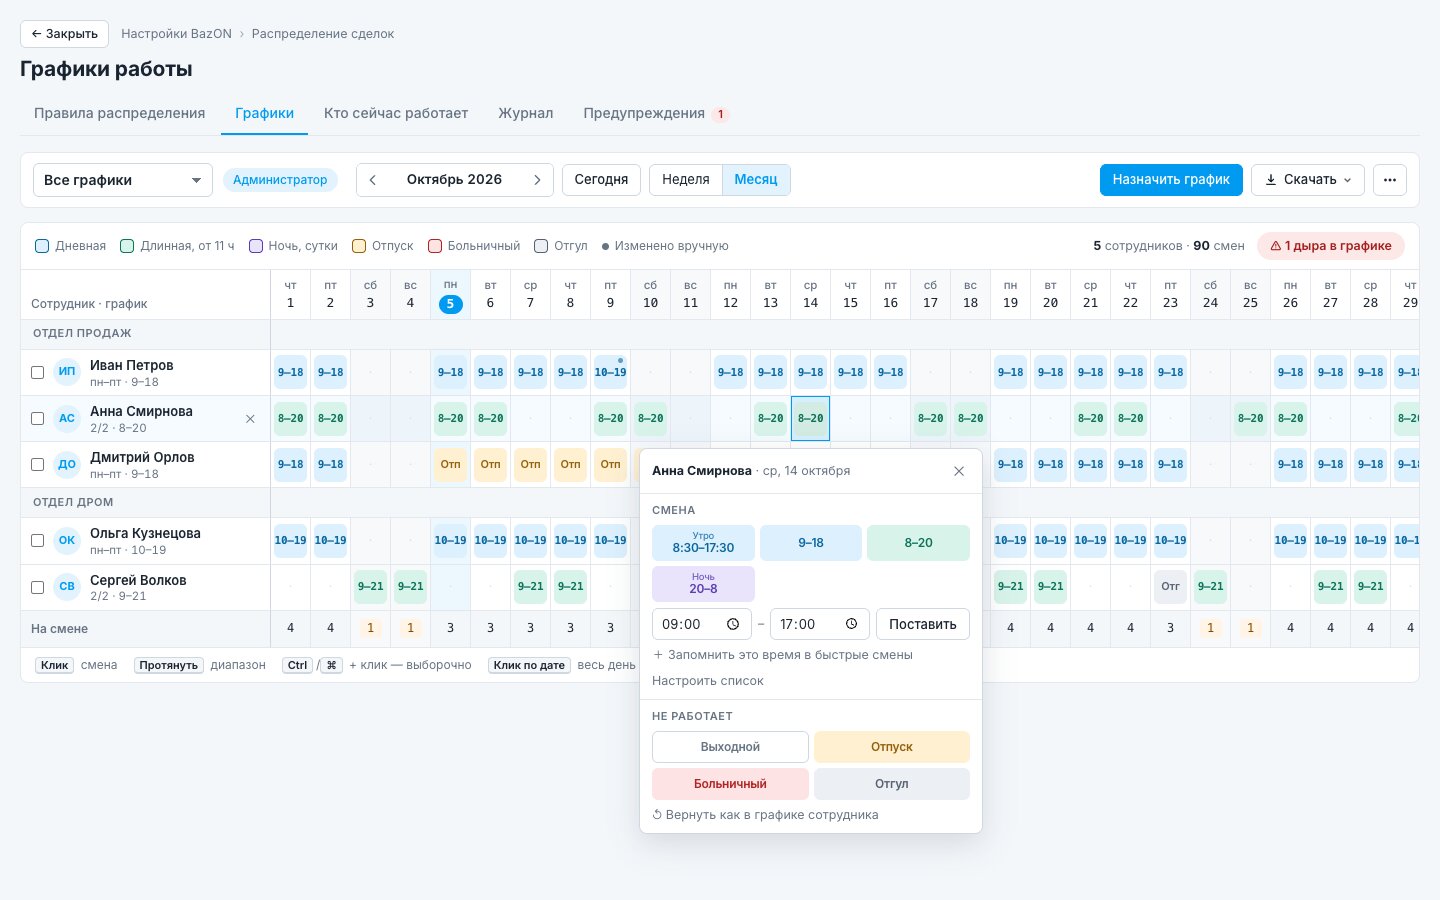This screenshot has width=1440, height=900.
Task: Click the АС avatar of Анна Смирнова
Action: [x=67, y=418]
